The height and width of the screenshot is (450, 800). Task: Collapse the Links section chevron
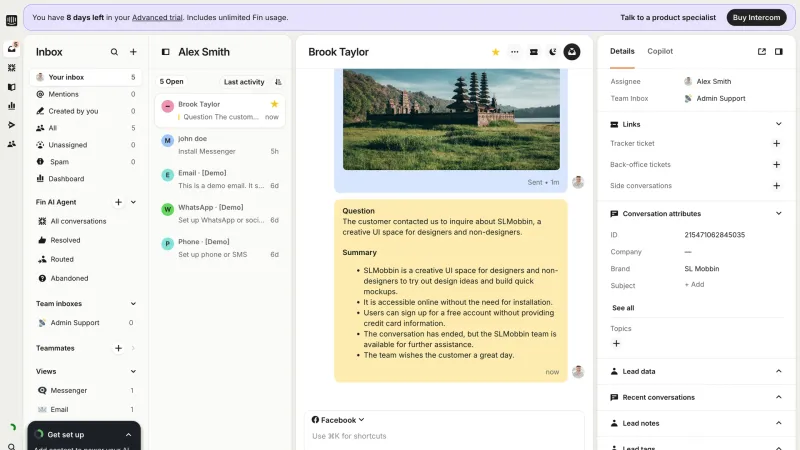pos(779,124)
